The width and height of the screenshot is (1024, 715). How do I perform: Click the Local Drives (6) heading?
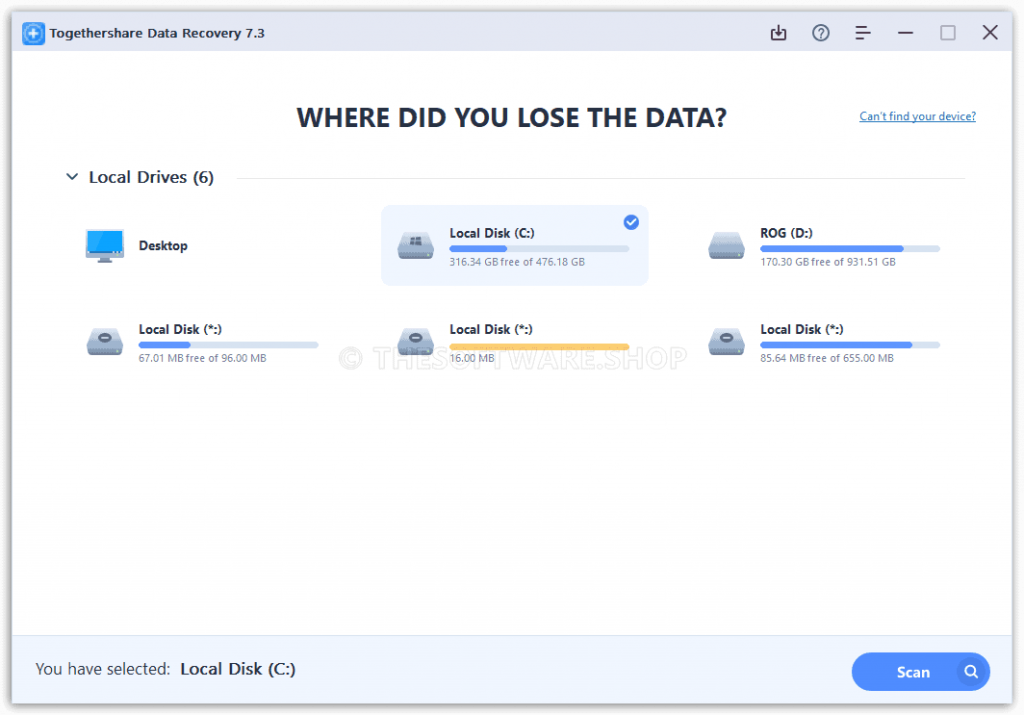[151, 177]
